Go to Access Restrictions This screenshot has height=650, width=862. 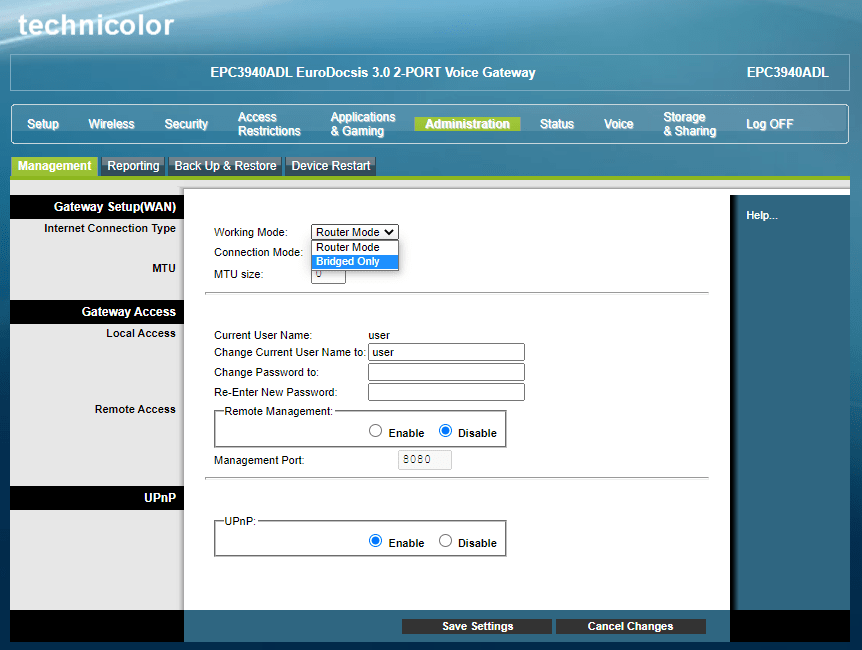(269, 124)
